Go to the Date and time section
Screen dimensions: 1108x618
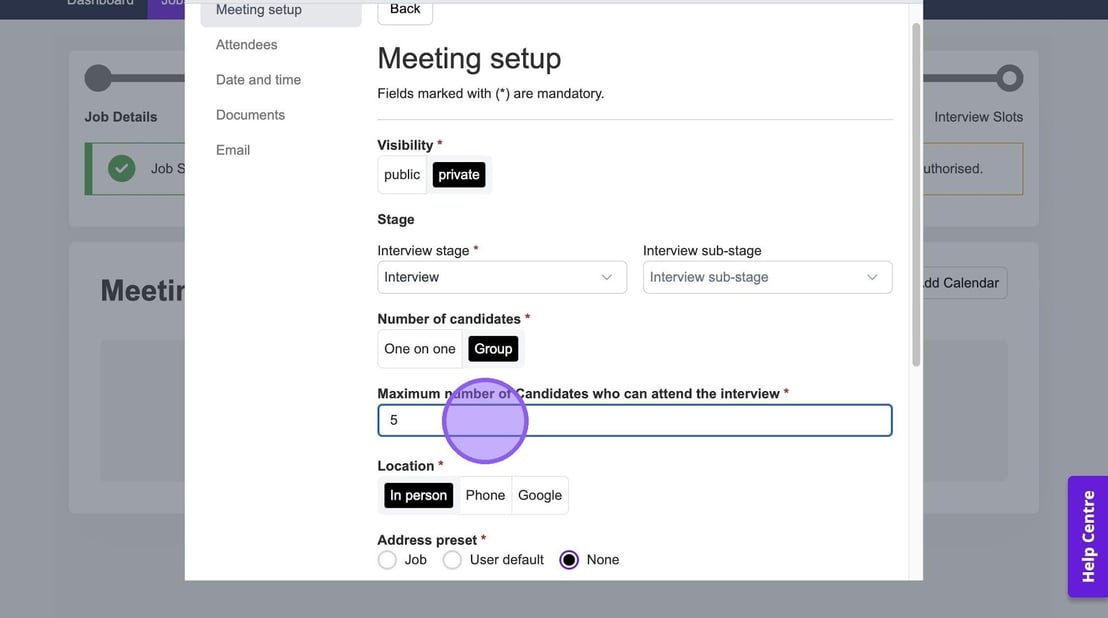tap(258, 80)
